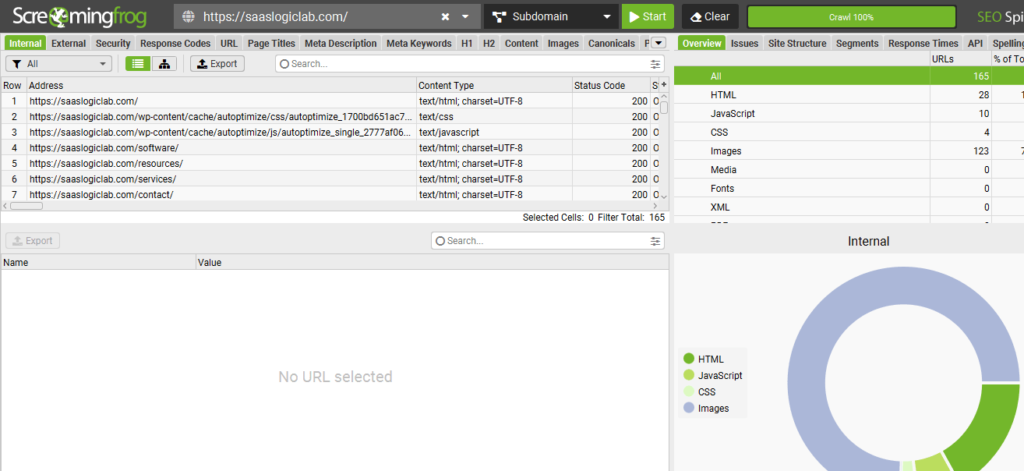Viewport: 1024px width, 471px height.
Task: Select the CSS row in Overview
Action: 849,132
